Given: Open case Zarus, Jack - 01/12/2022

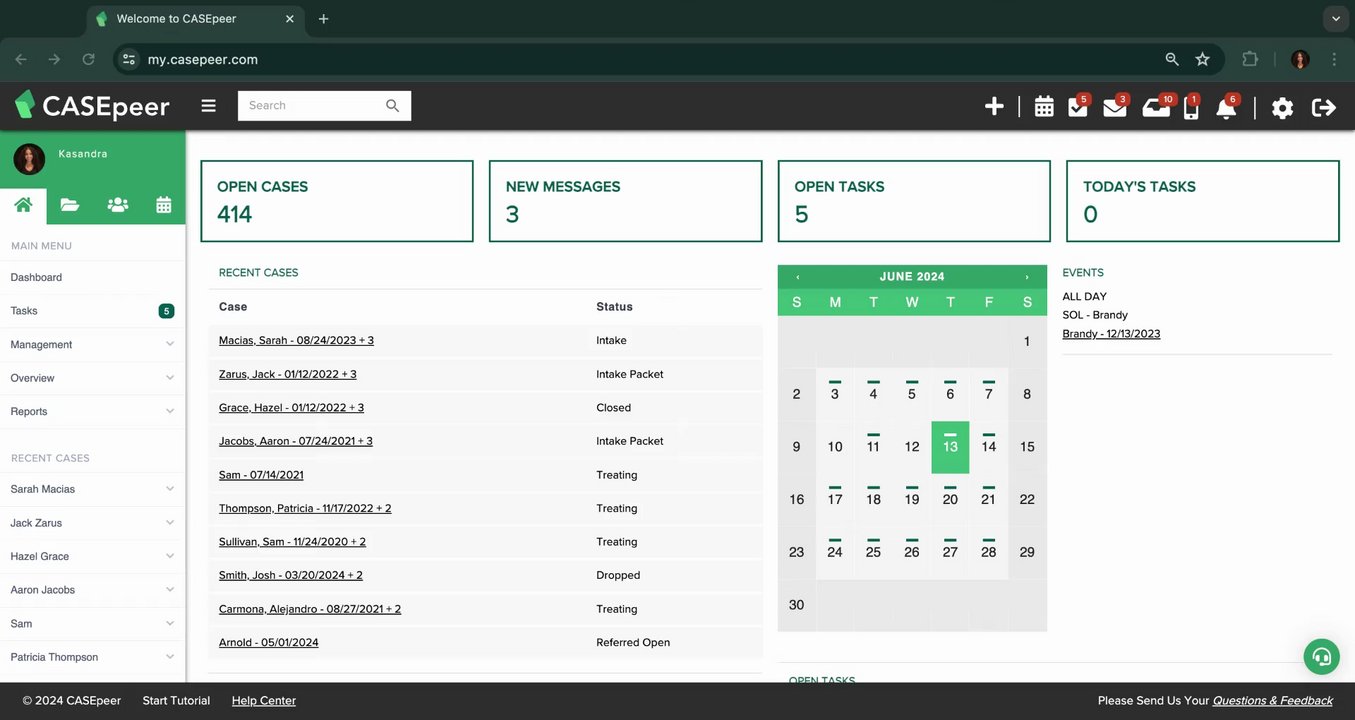Looking at the screenshot, I should click(x=287, y=374).
